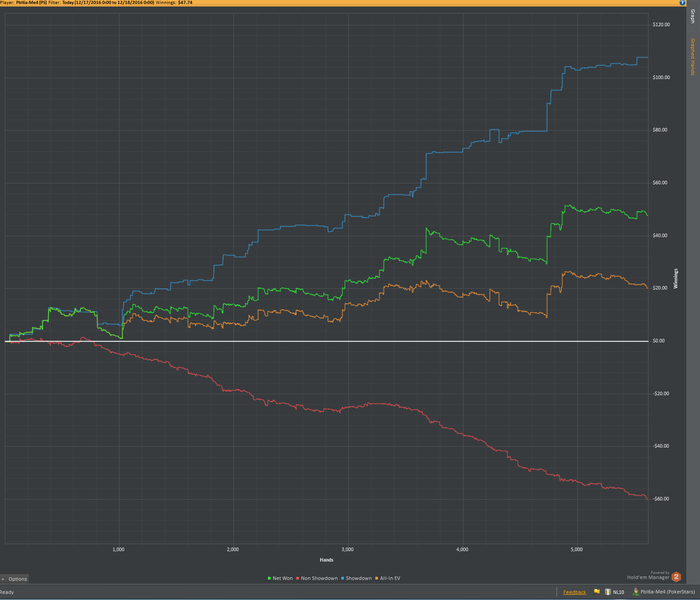
Task: Click the player name (PokerStars) status label
Action: [667, 592]
